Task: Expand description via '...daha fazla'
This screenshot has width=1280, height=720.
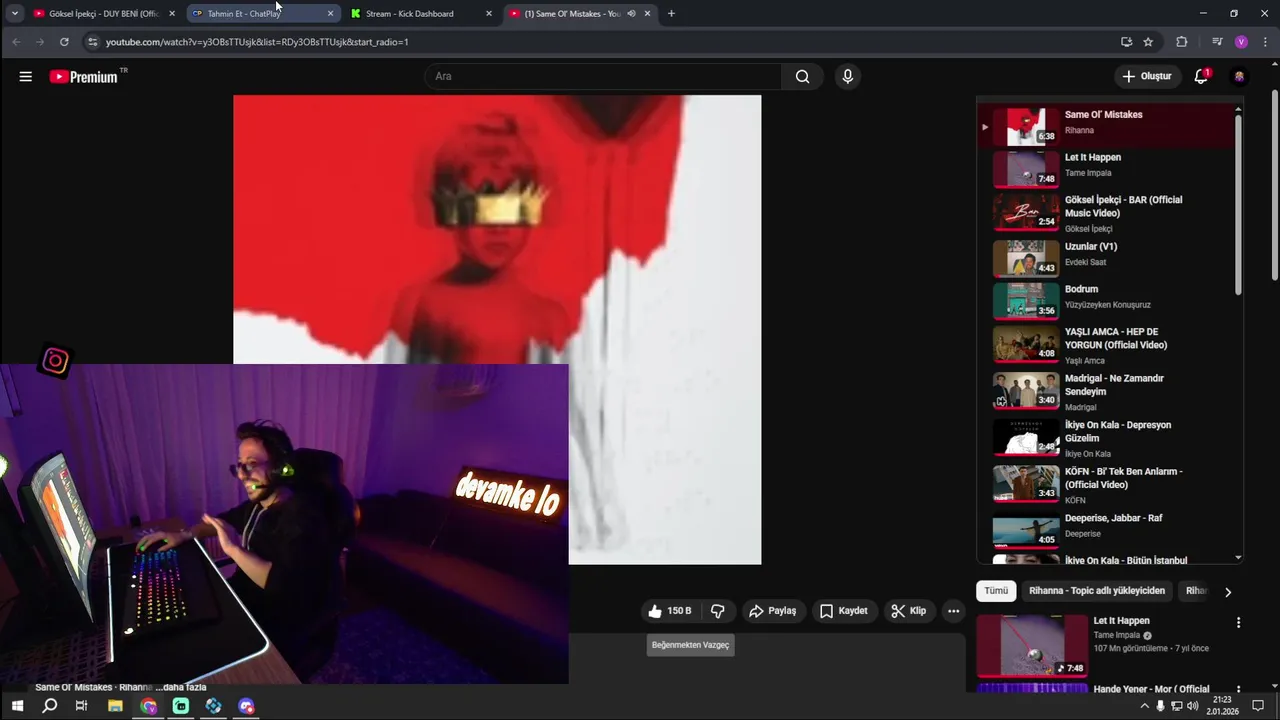Action: point(181,688)
